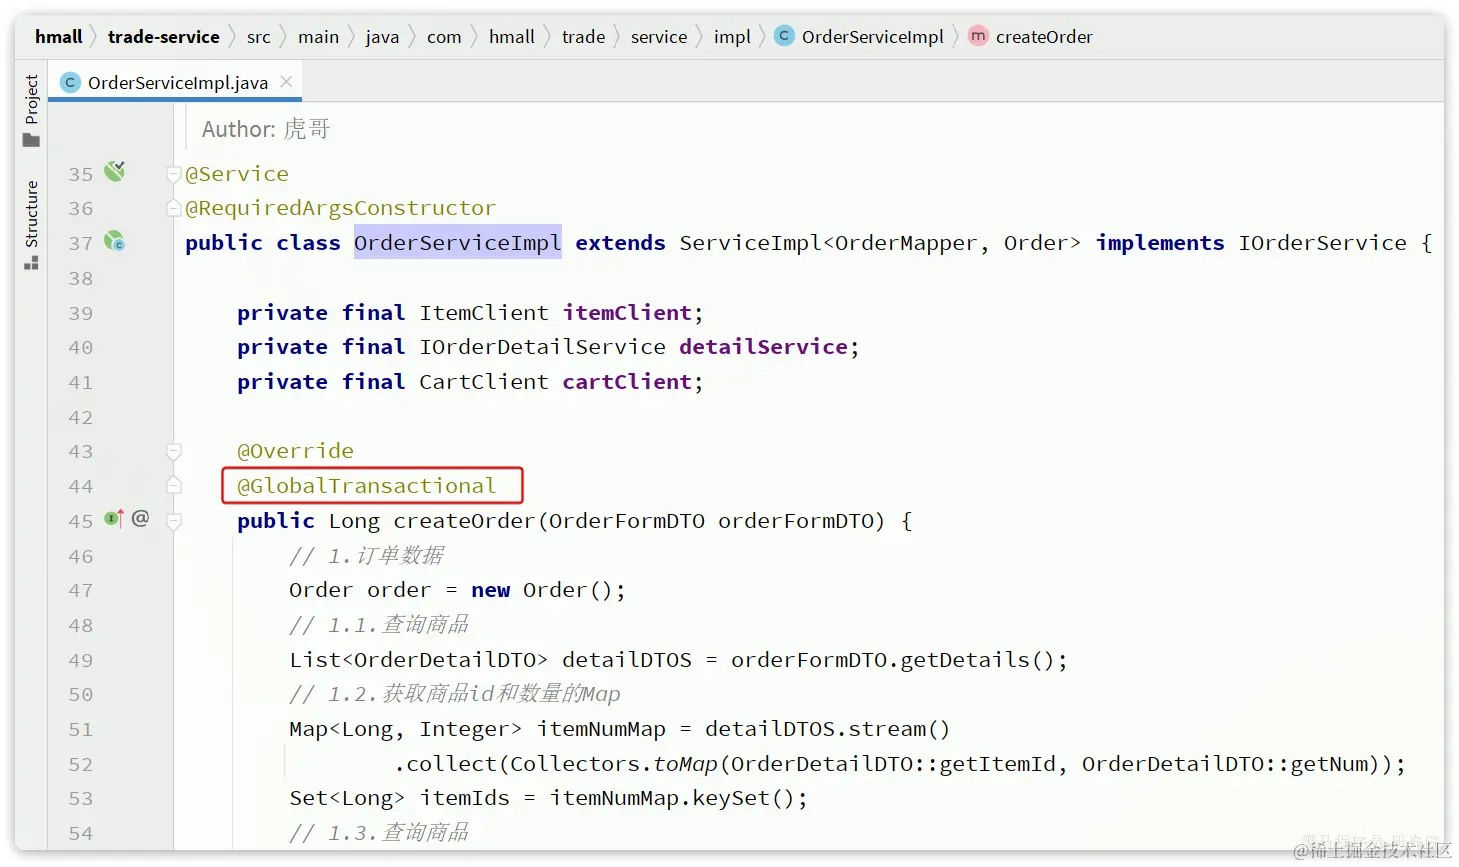1459x867 pixels.
Task: Click the @GlobalTransactional annotation
Action: (x=366, y=486)
